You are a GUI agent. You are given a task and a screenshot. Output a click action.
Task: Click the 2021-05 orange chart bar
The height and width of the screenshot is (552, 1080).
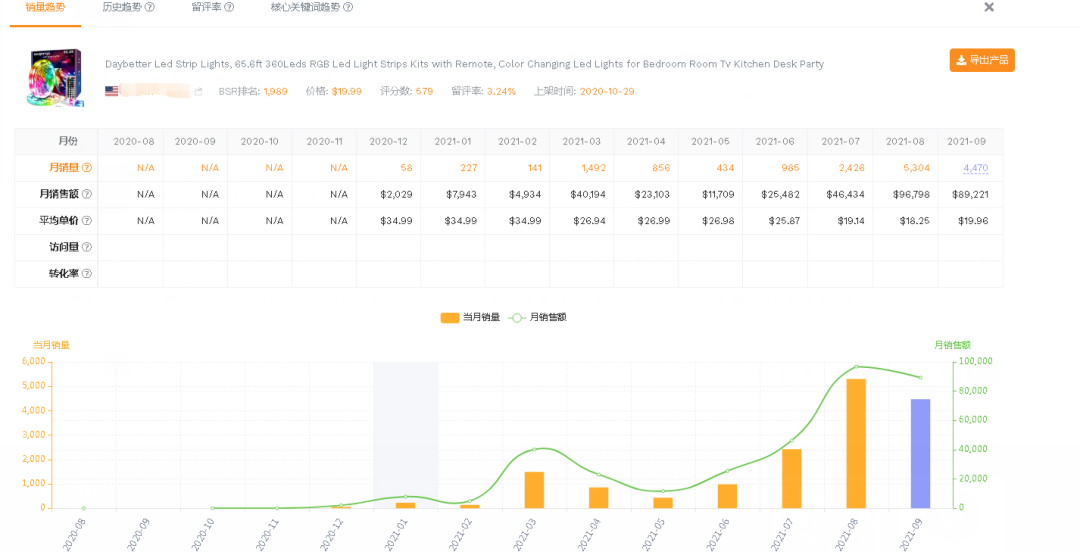[663, 503]
